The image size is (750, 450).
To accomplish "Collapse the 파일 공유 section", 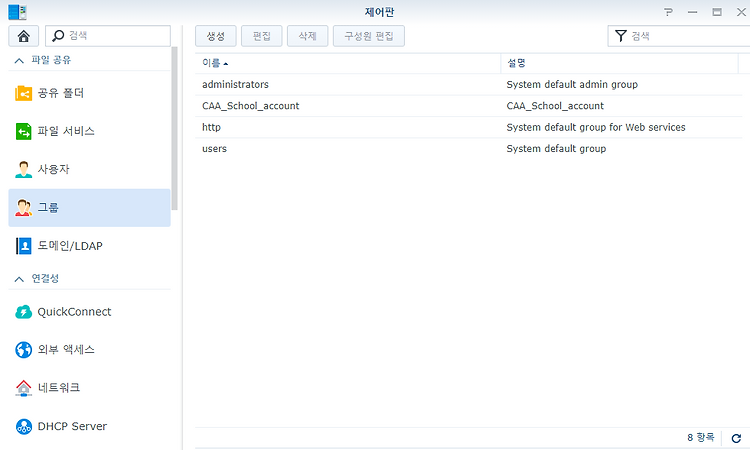I will point(19,60).
